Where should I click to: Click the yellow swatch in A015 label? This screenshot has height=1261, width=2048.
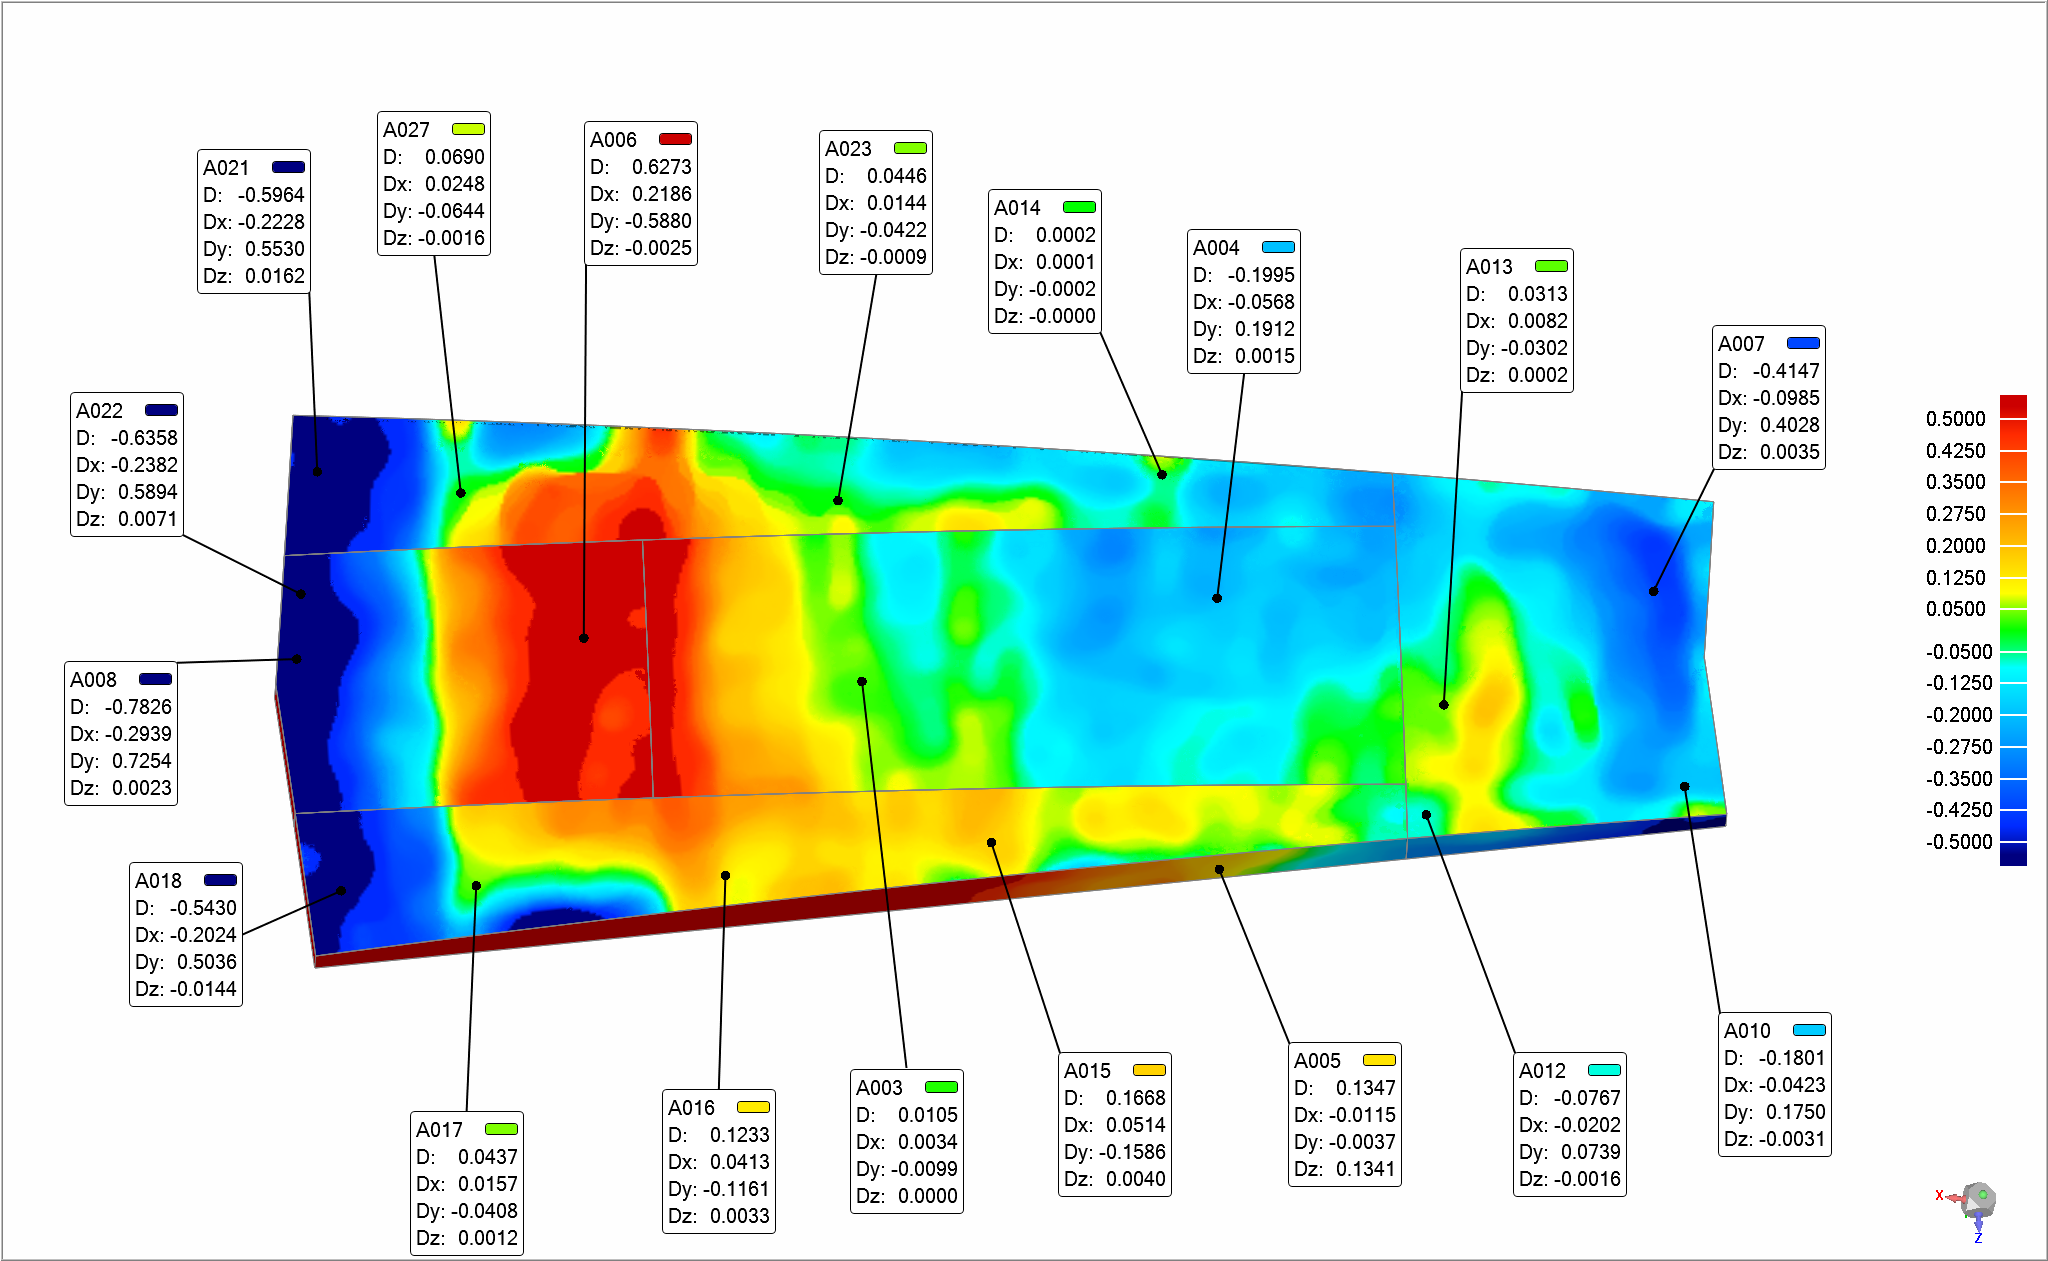tap(1149, 1070)
